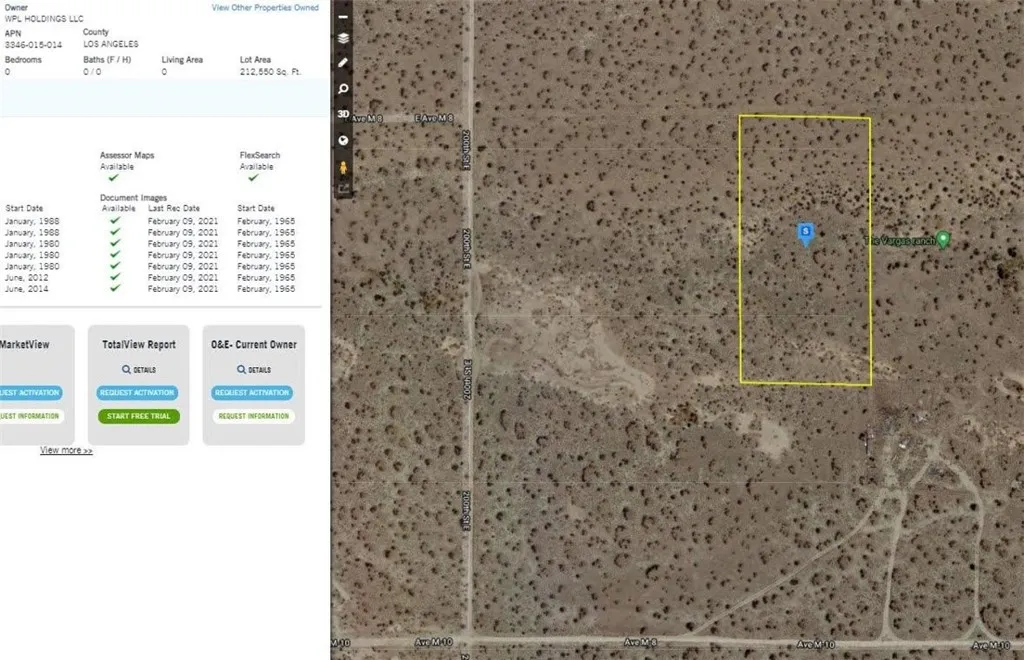Viewport: 1024px width, 660px height.
Task: Click the pop-out map icon below the pegman
Action: (x=343, y=188)
